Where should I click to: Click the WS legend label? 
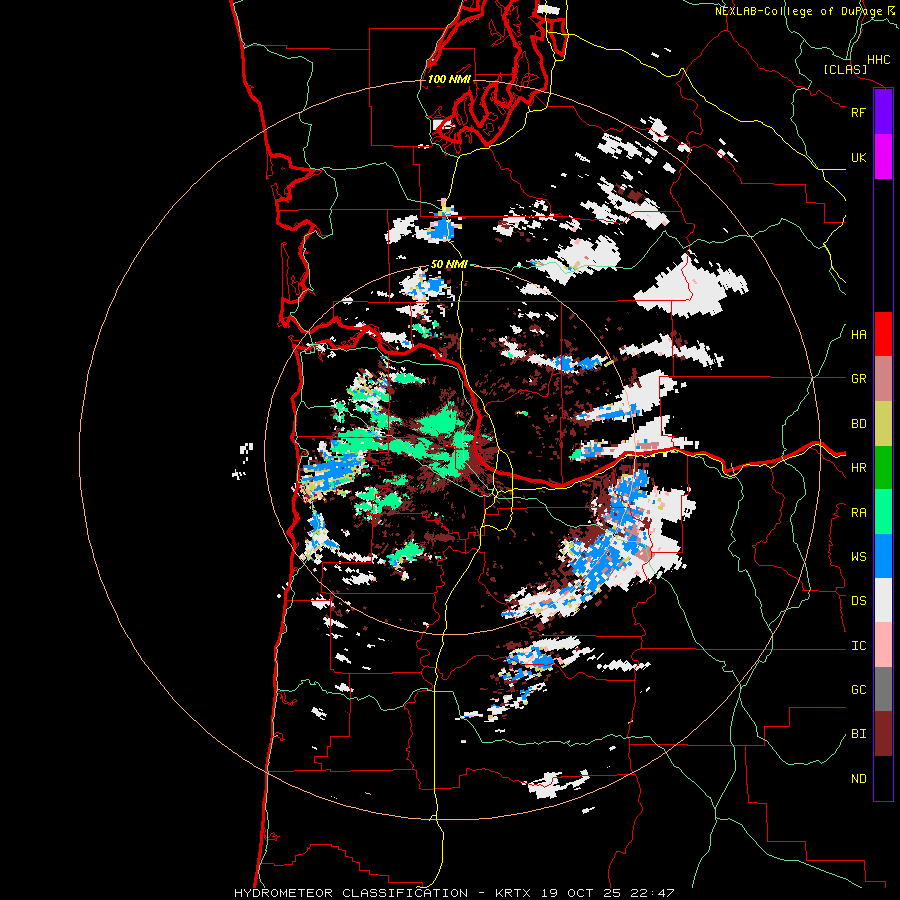coord(859,556)
